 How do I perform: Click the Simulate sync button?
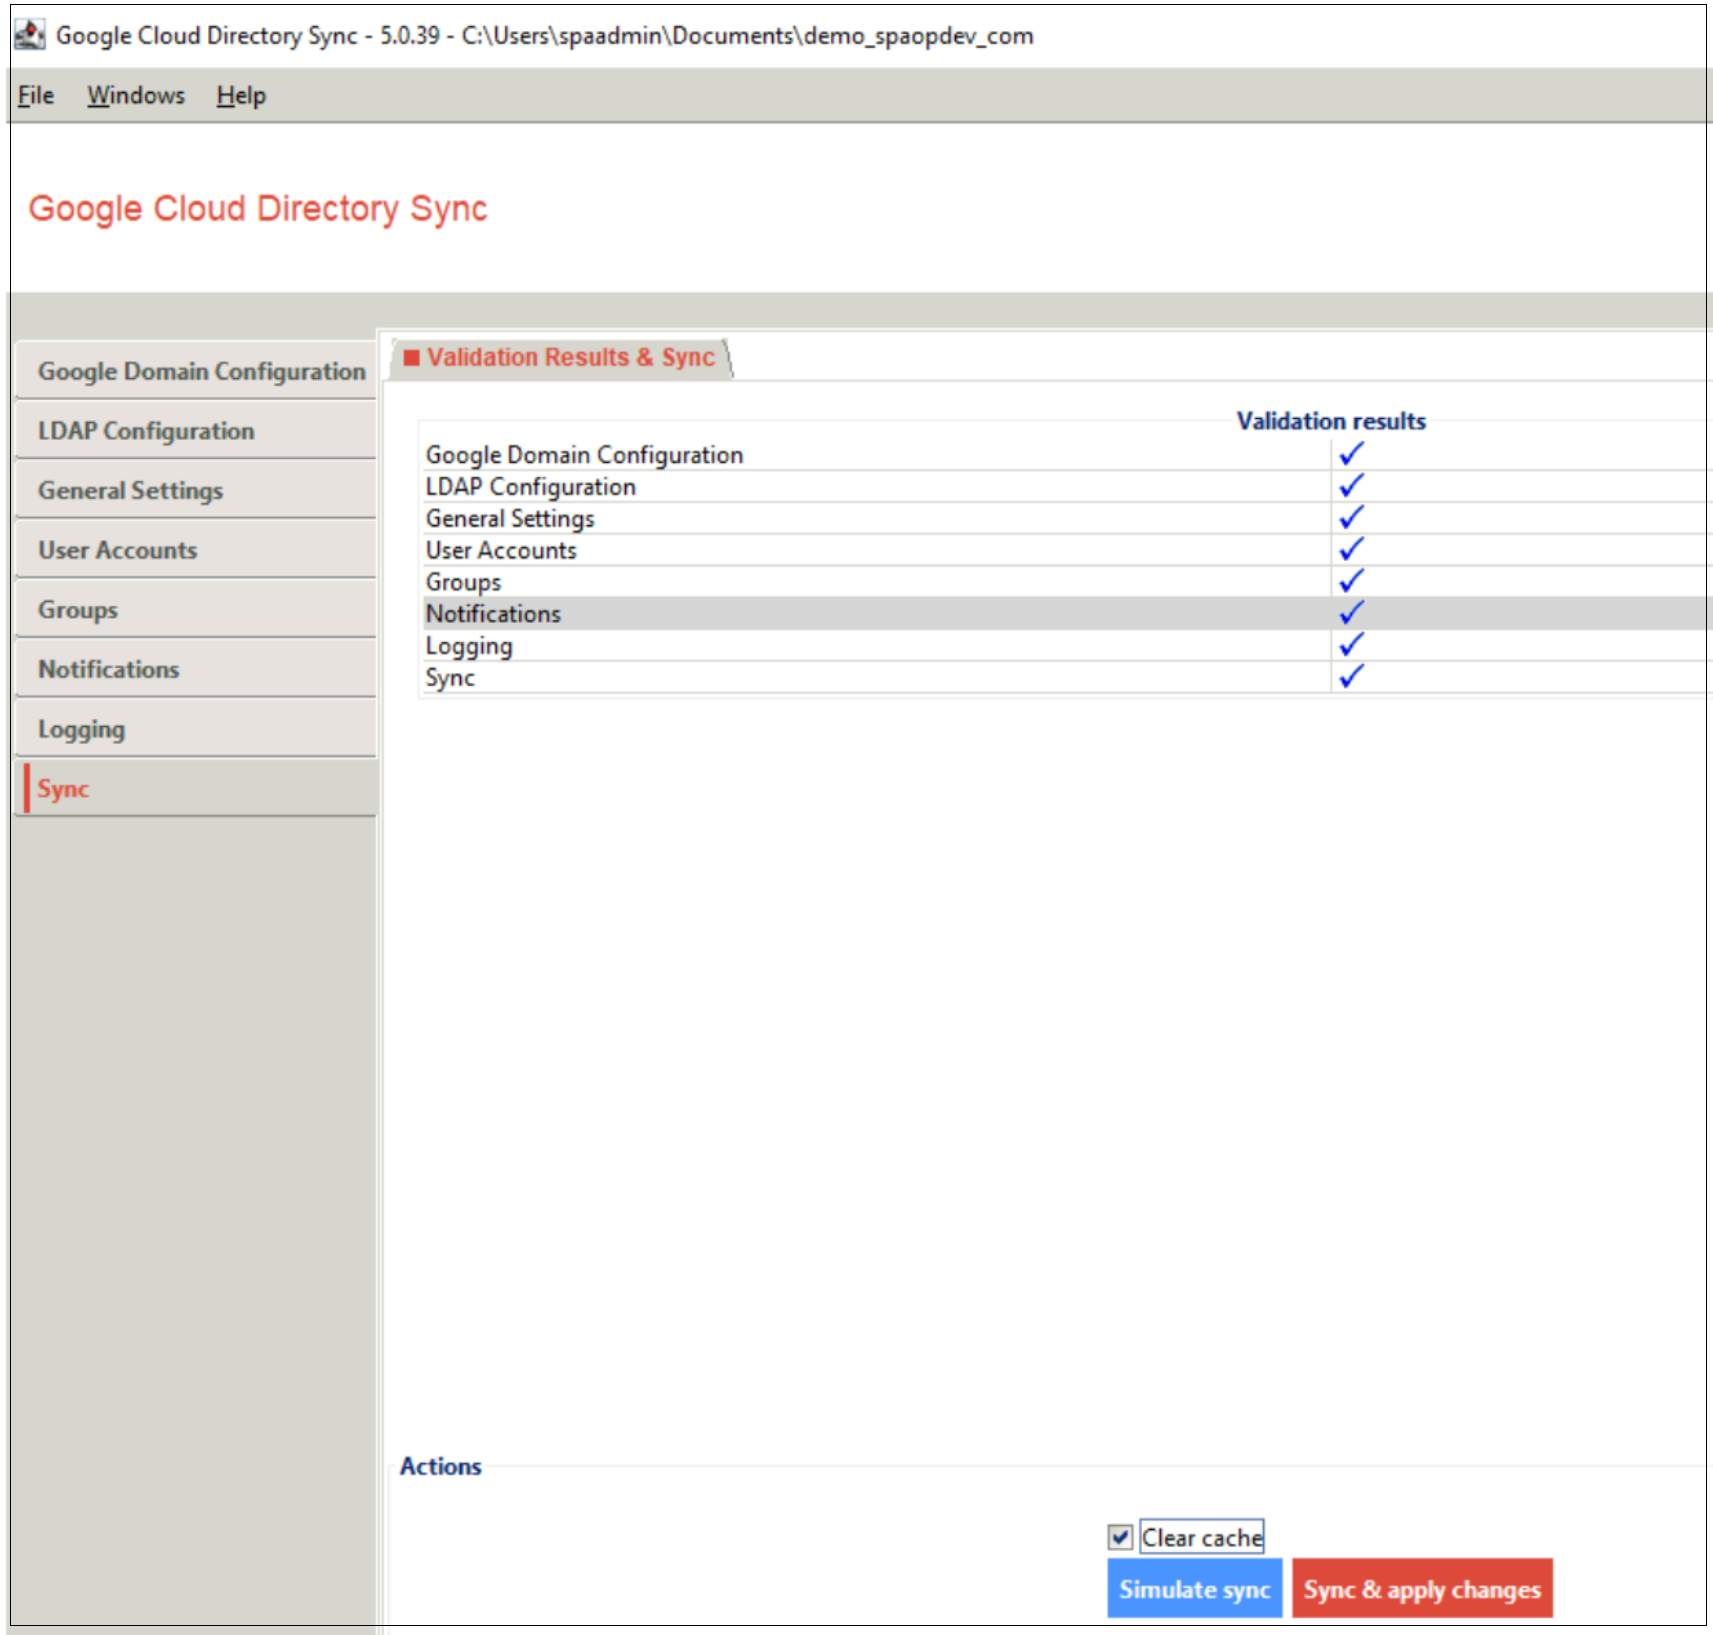1194,1589
